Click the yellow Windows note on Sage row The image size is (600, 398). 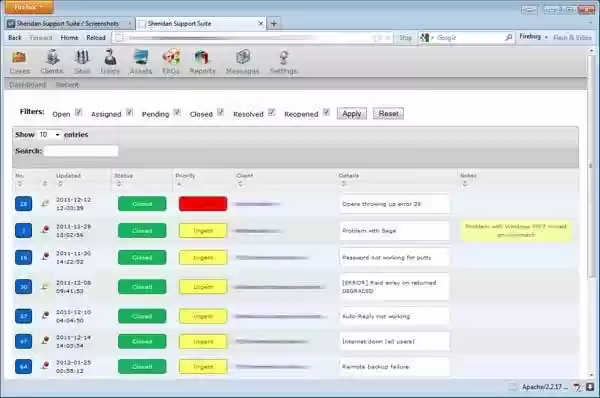point(516,231)
